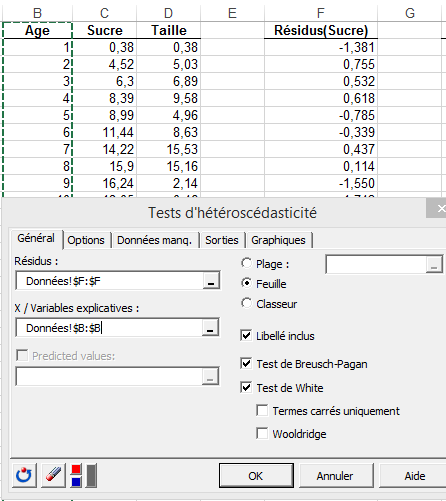Screen dimensions: 446x501
Task: Click the Résidus(Sucre) header cell
Action: tap(321, 30)
